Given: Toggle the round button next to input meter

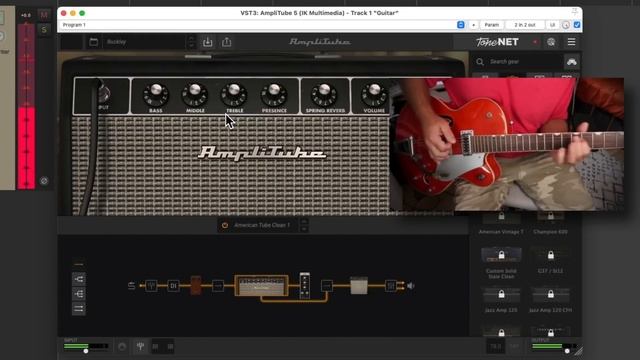Looking at the screenshot, I should point(122,347).
